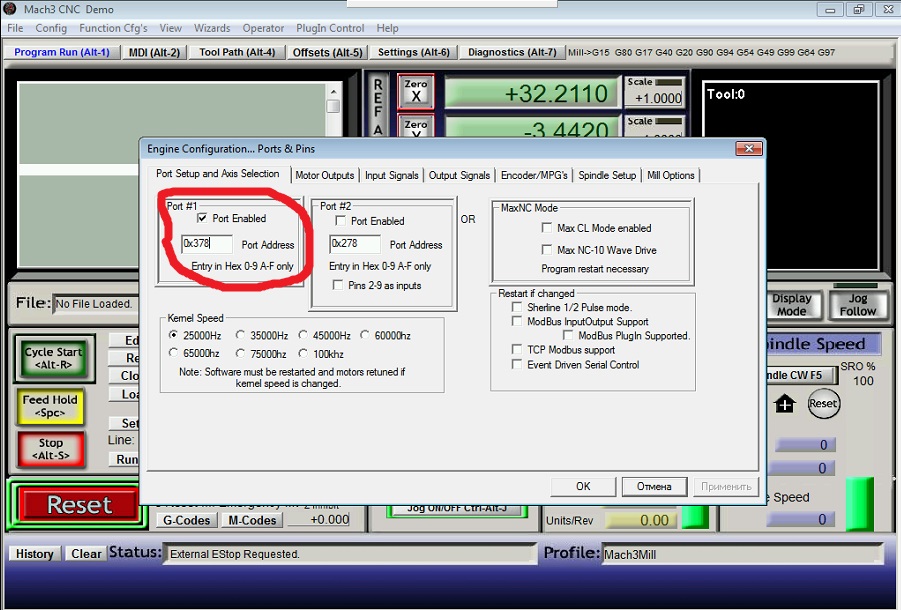Switch to Offsets (Alt-5) screen
Image resolution: width=901 pixels, height=610 pixels.
click(328, 52)
